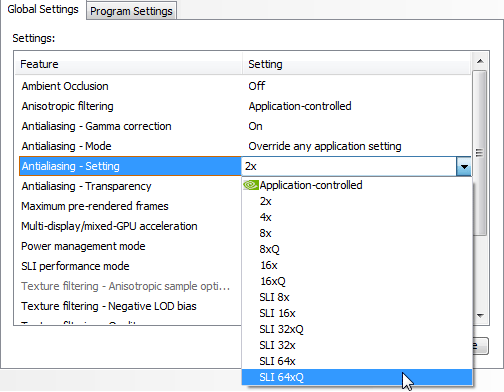
Task: Click the scrollbar up arrow
Action: [x=480, y=61]
